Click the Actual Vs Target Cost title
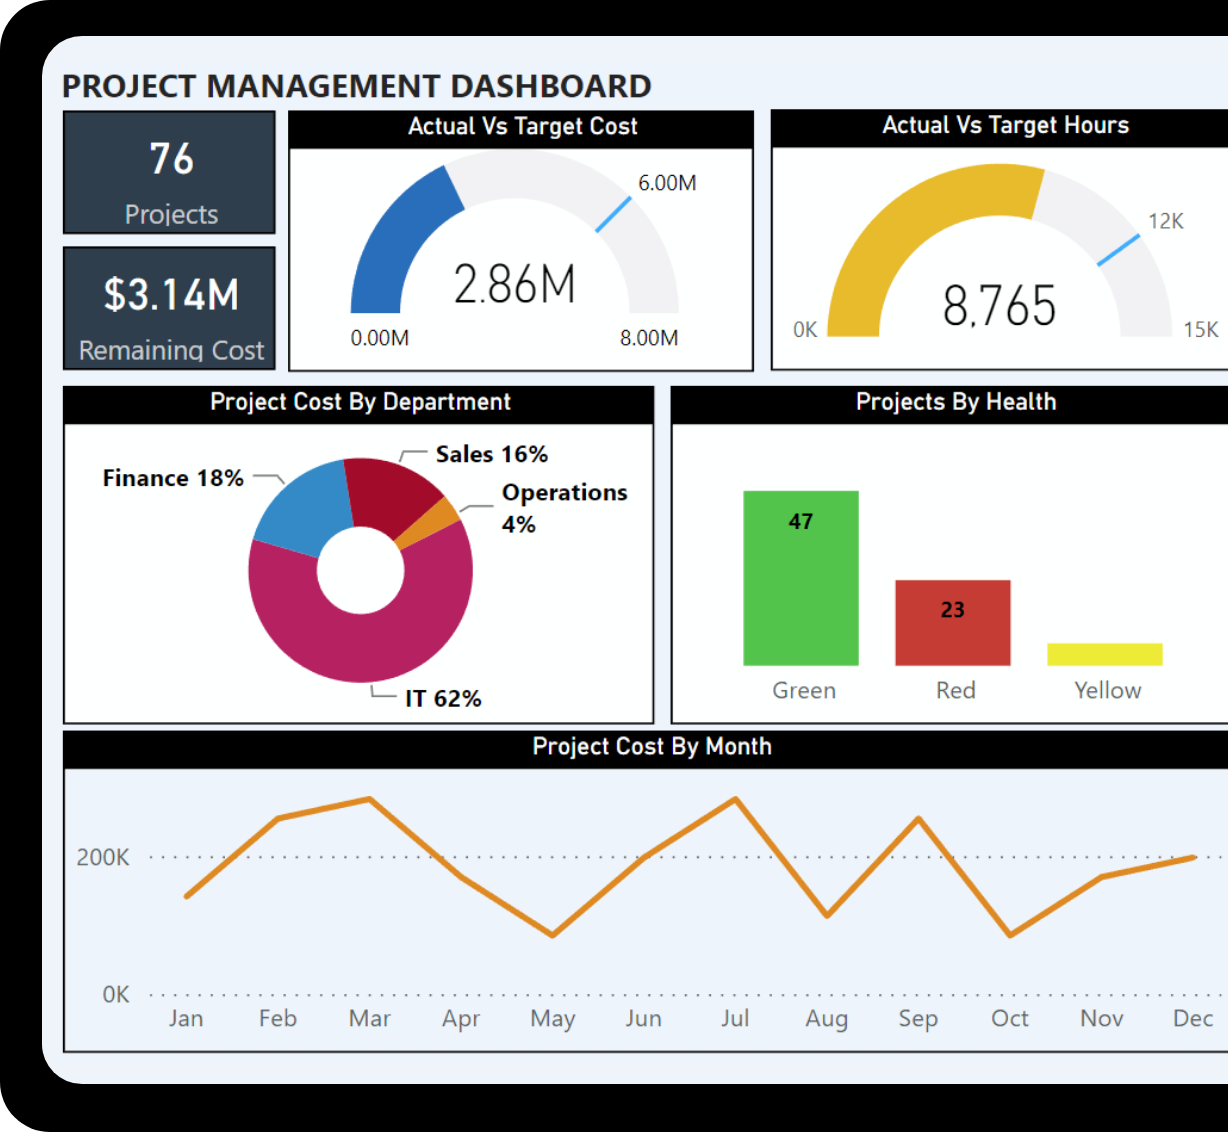1228x1132 pixels. (522, 127)
